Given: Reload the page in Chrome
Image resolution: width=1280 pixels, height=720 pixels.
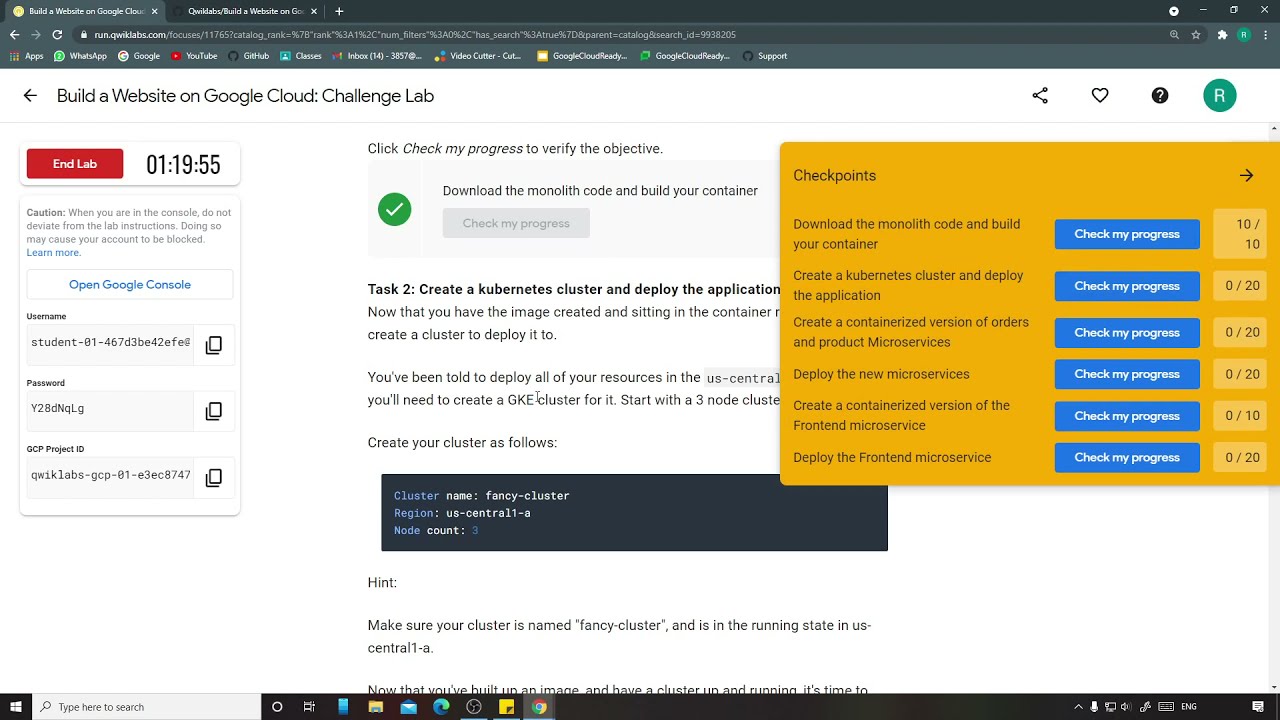Looking at the screenshot, I should point(58,35).
